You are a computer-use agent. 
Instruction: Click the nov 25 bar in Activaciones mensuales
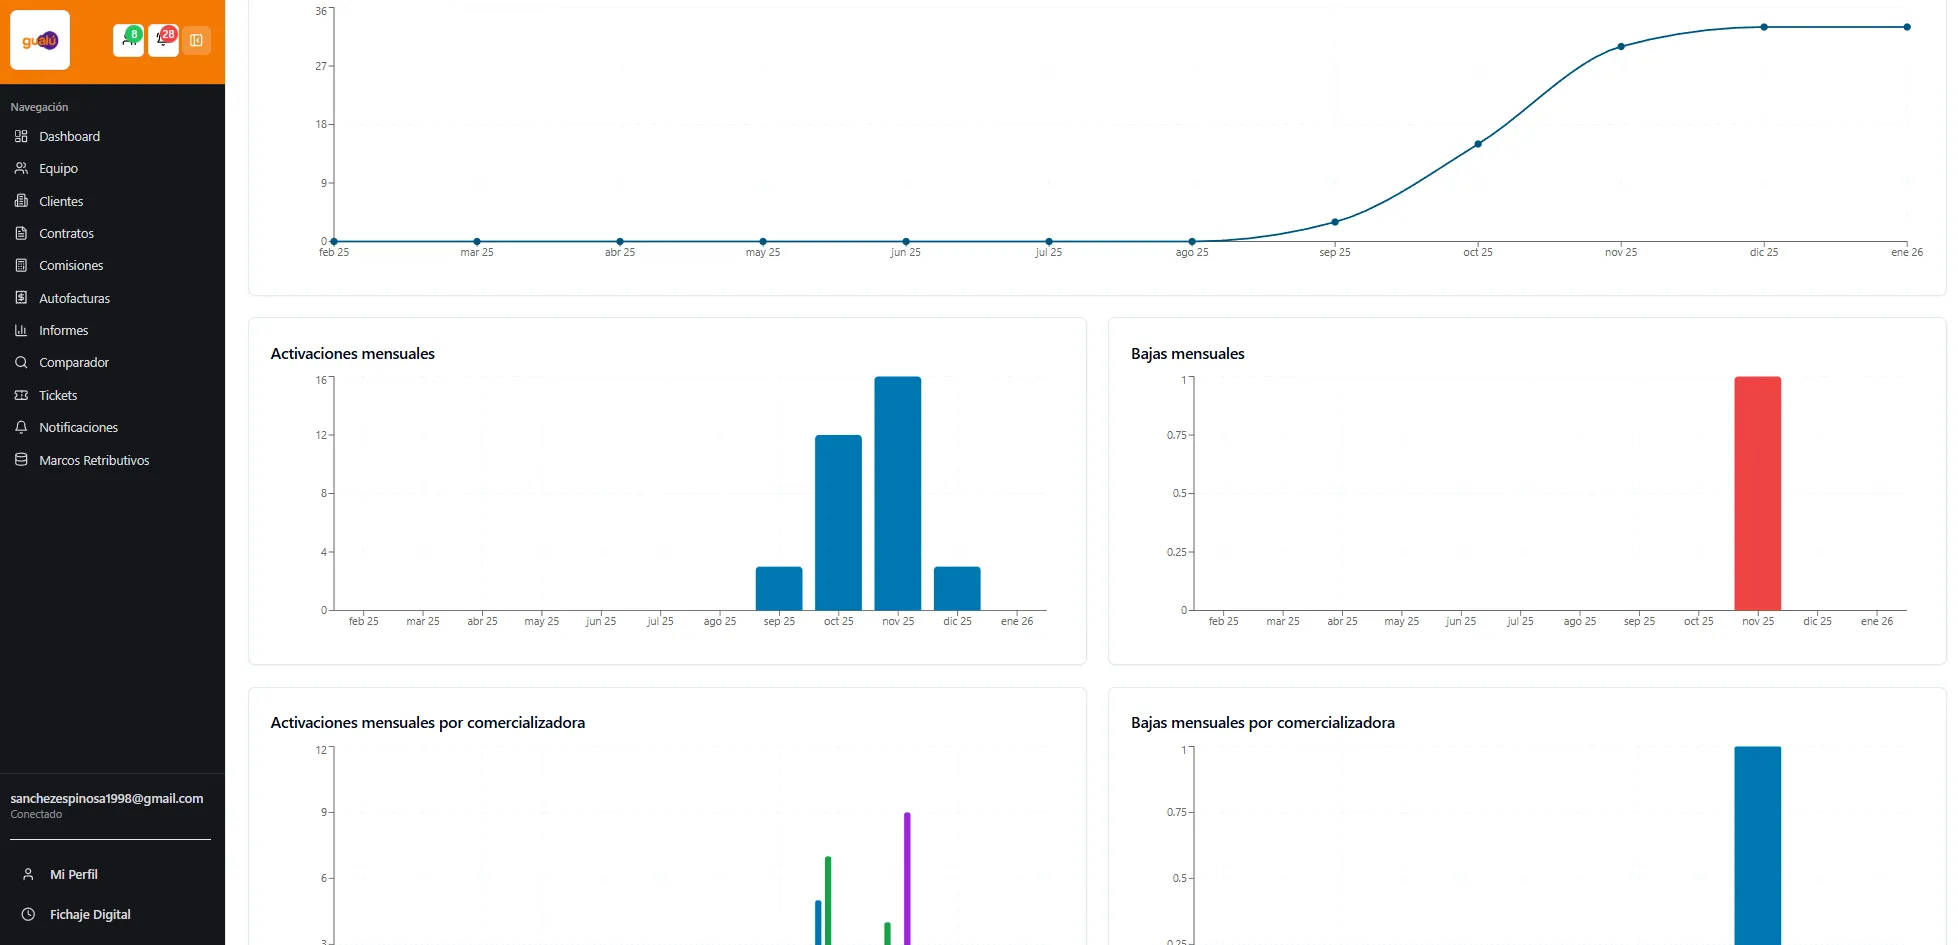[897, 494]
